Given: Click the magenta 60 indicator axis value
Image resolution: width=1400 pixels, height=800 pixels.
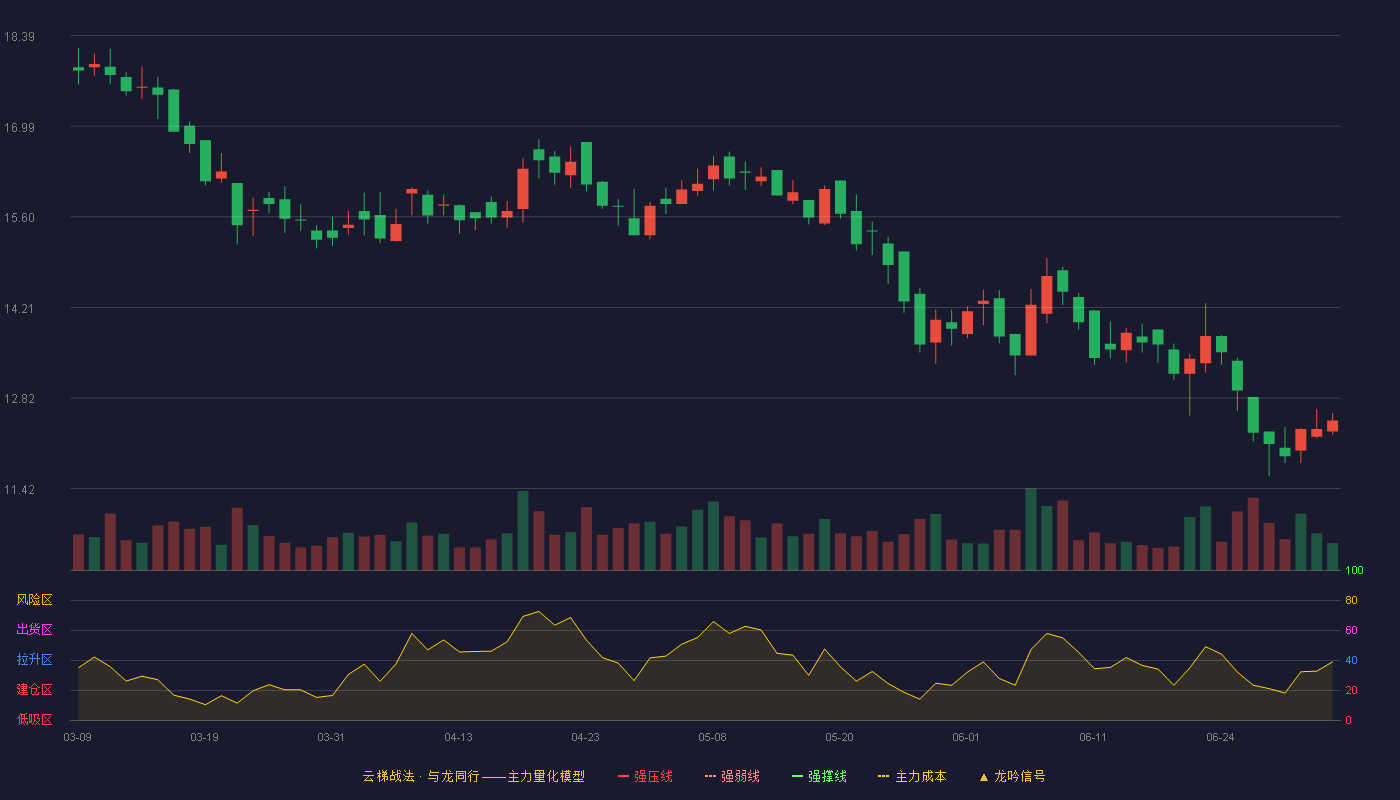Looking at the screenshot, I should coord(1351,630).
